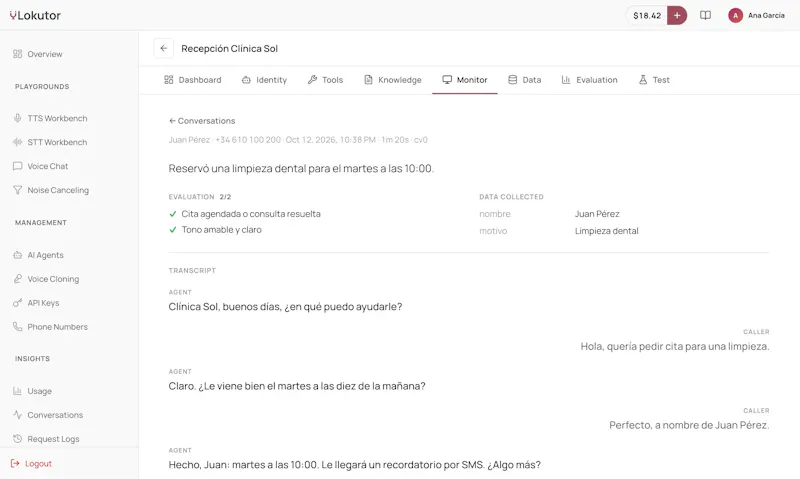This screenshot has height=479, width=800.
Task: Click the Identity tab robot icon
Action: (246, 80)
